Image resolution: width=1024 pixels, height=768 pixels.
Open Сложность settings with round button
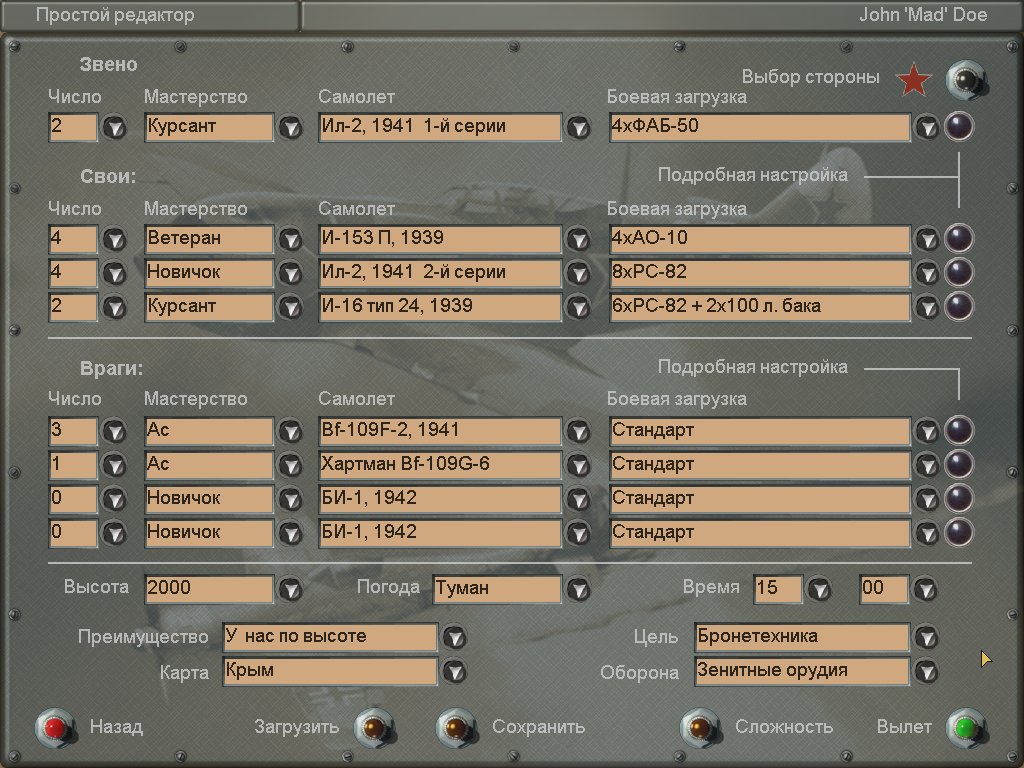tap(698, 727)
